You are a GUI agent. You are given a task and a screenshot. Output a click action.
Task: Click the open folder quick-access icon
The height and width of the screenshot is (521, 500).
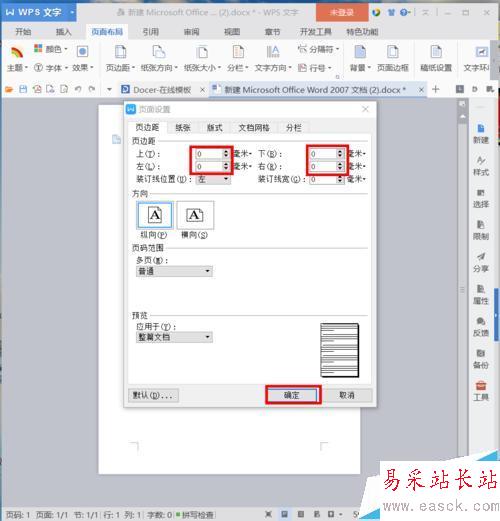pyautogui.click(x=9, y=89)
